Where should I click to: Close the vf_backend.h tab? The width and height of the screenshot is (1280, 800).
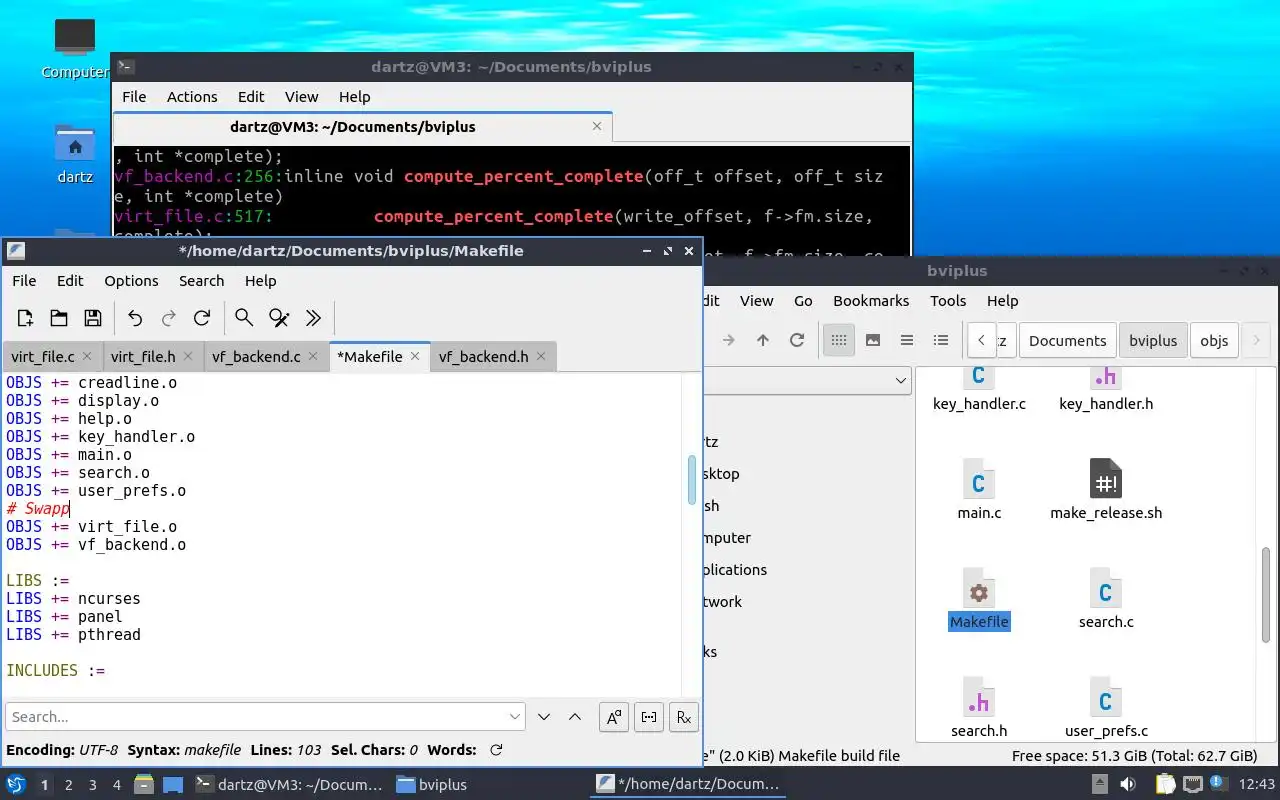point(541,356)
